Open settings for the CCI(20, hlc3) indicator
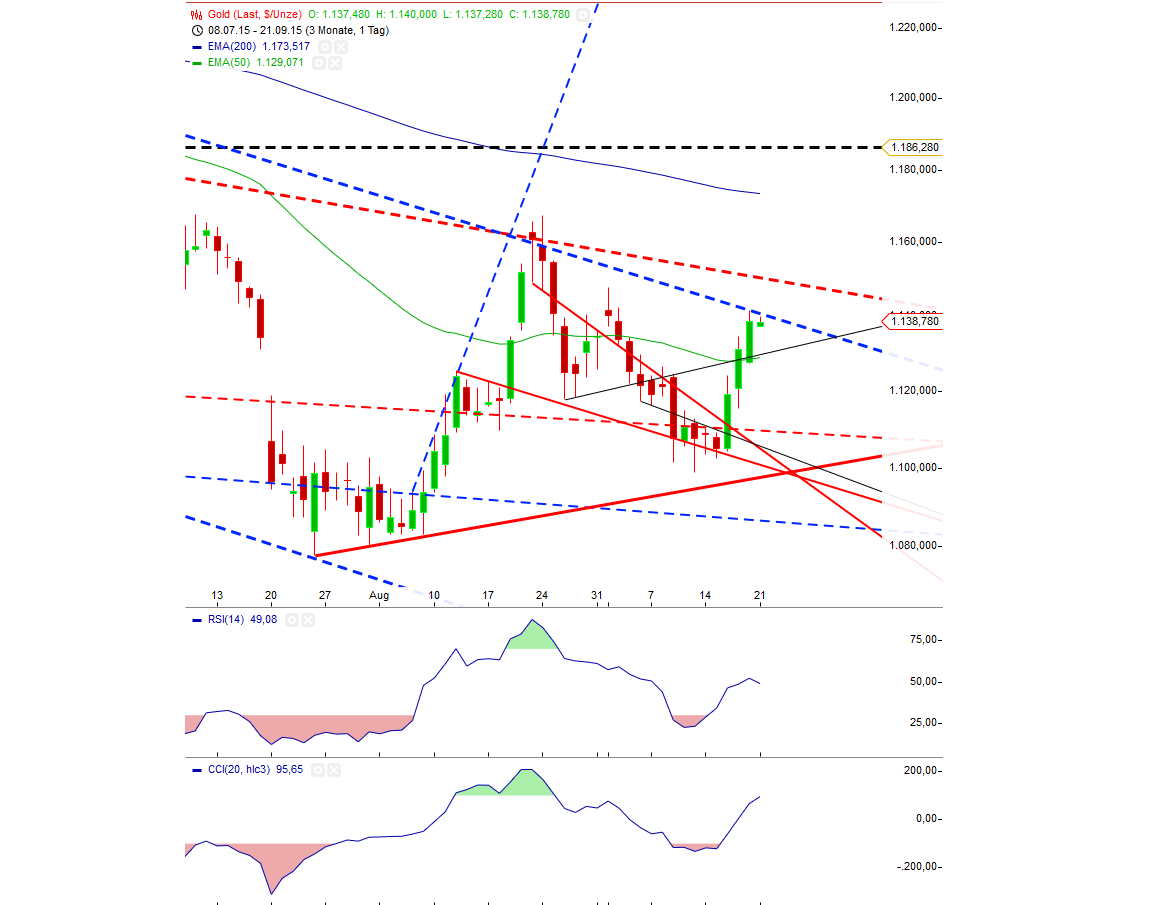The height and width of the screenshot is (905, 1152). click(x=319, y=770)
